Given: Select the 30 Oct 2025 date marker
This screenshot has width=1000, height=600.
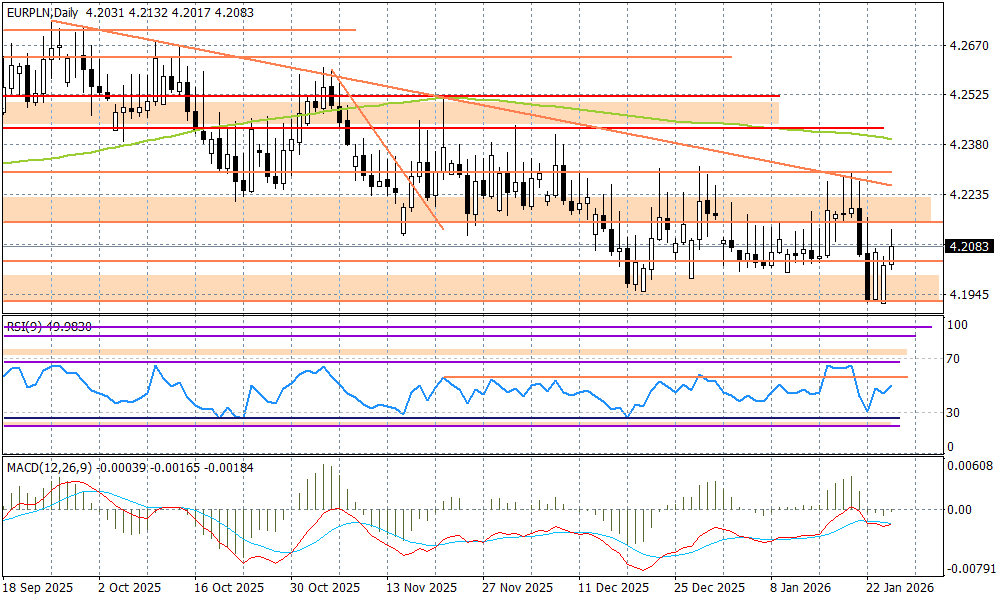Looking at the screenshot, I should 326,589.
